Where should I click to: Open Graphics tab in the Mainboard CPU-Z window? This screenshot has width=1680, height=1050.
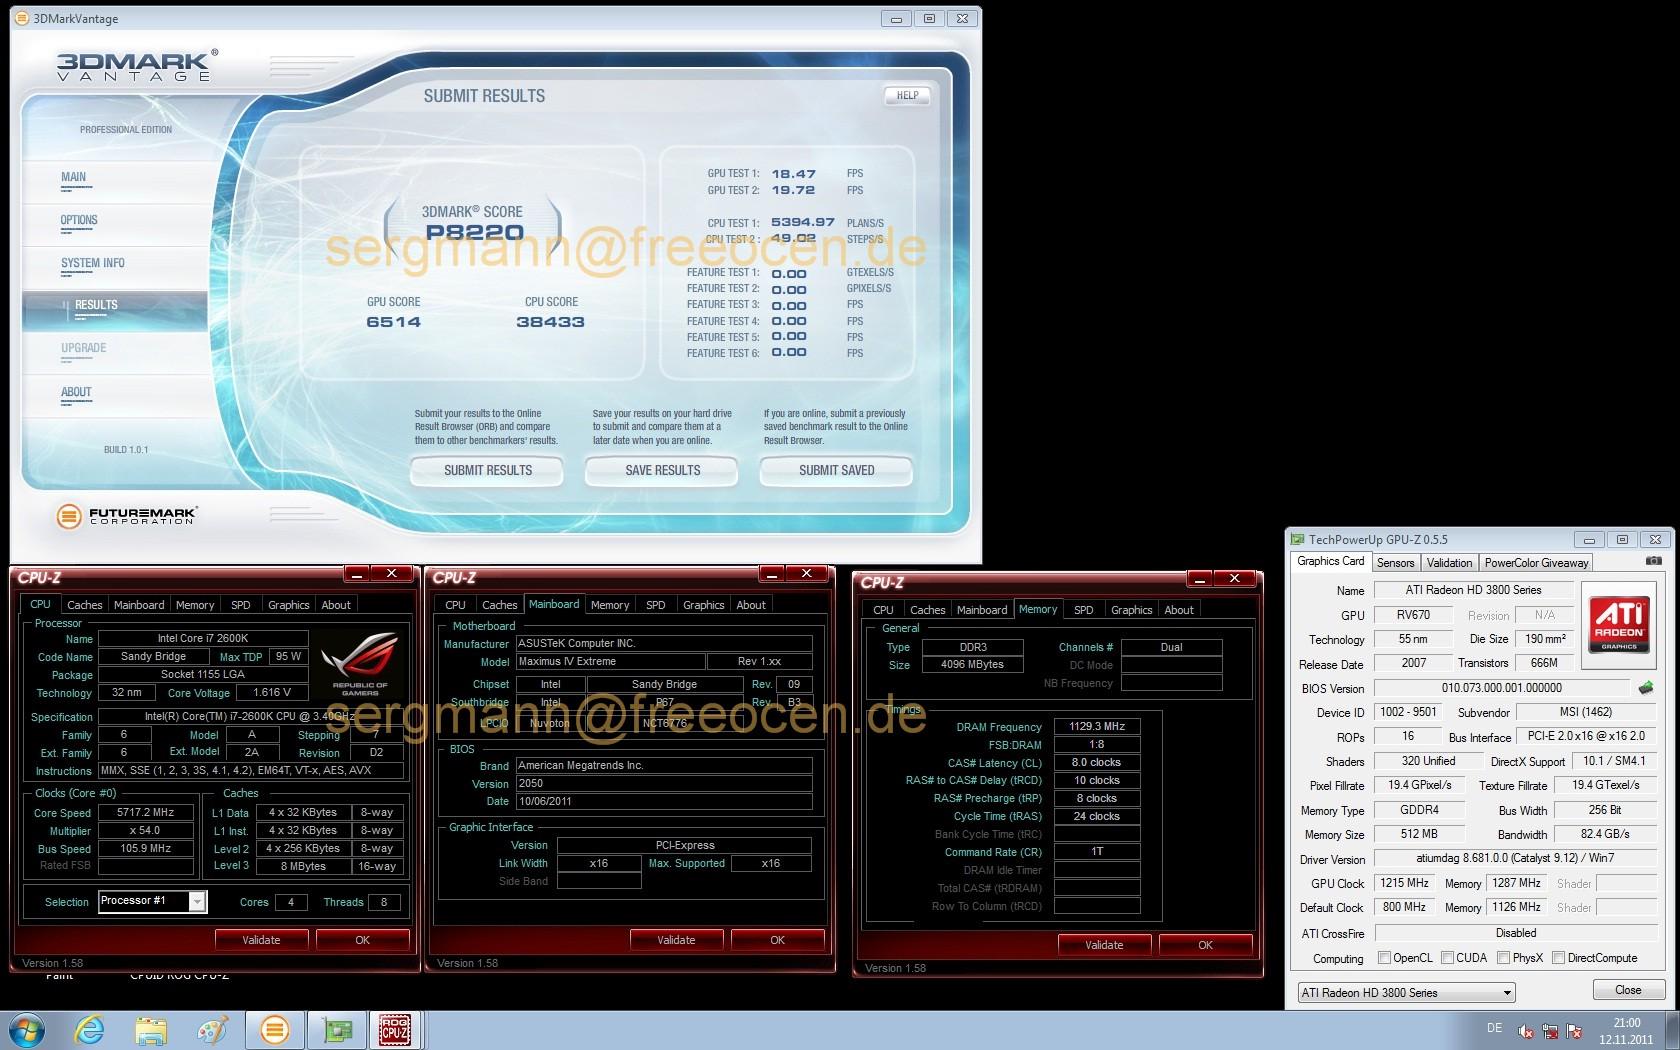pos(703,605)
